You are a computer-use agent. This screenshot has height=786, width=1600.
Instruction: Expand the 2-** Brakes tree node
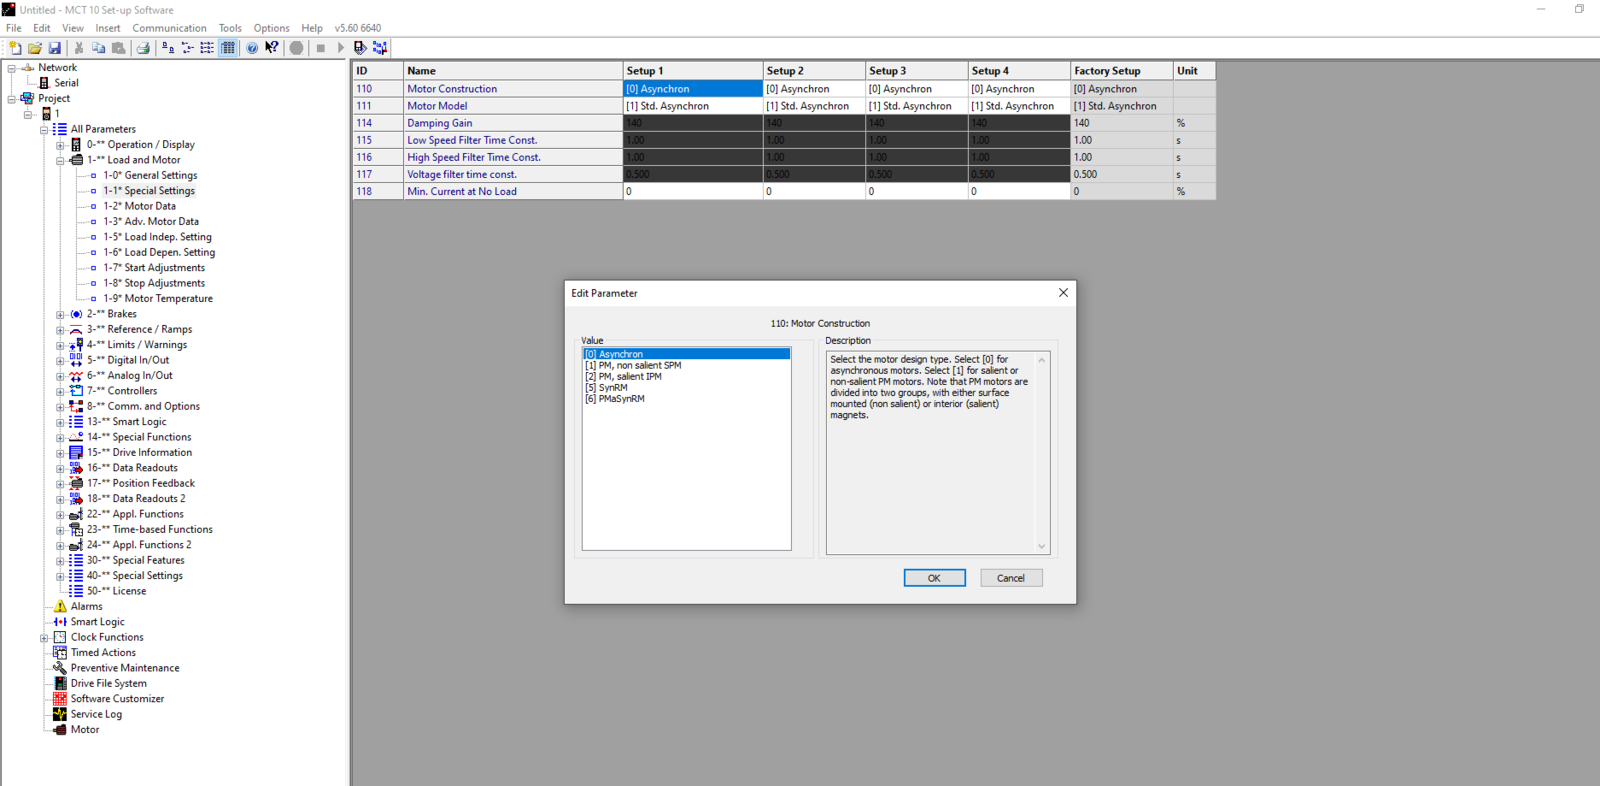point(60,314)
